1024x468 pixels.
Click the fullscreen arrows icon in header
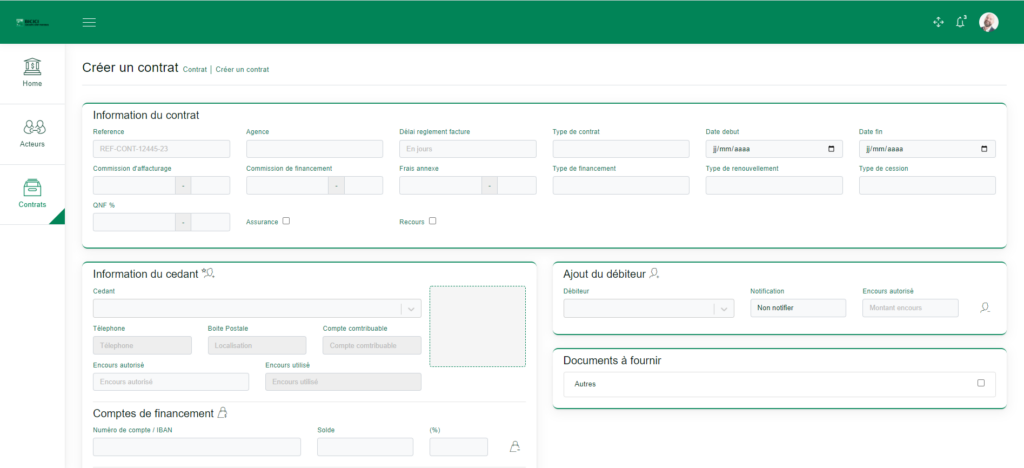(x=938, y=22)
